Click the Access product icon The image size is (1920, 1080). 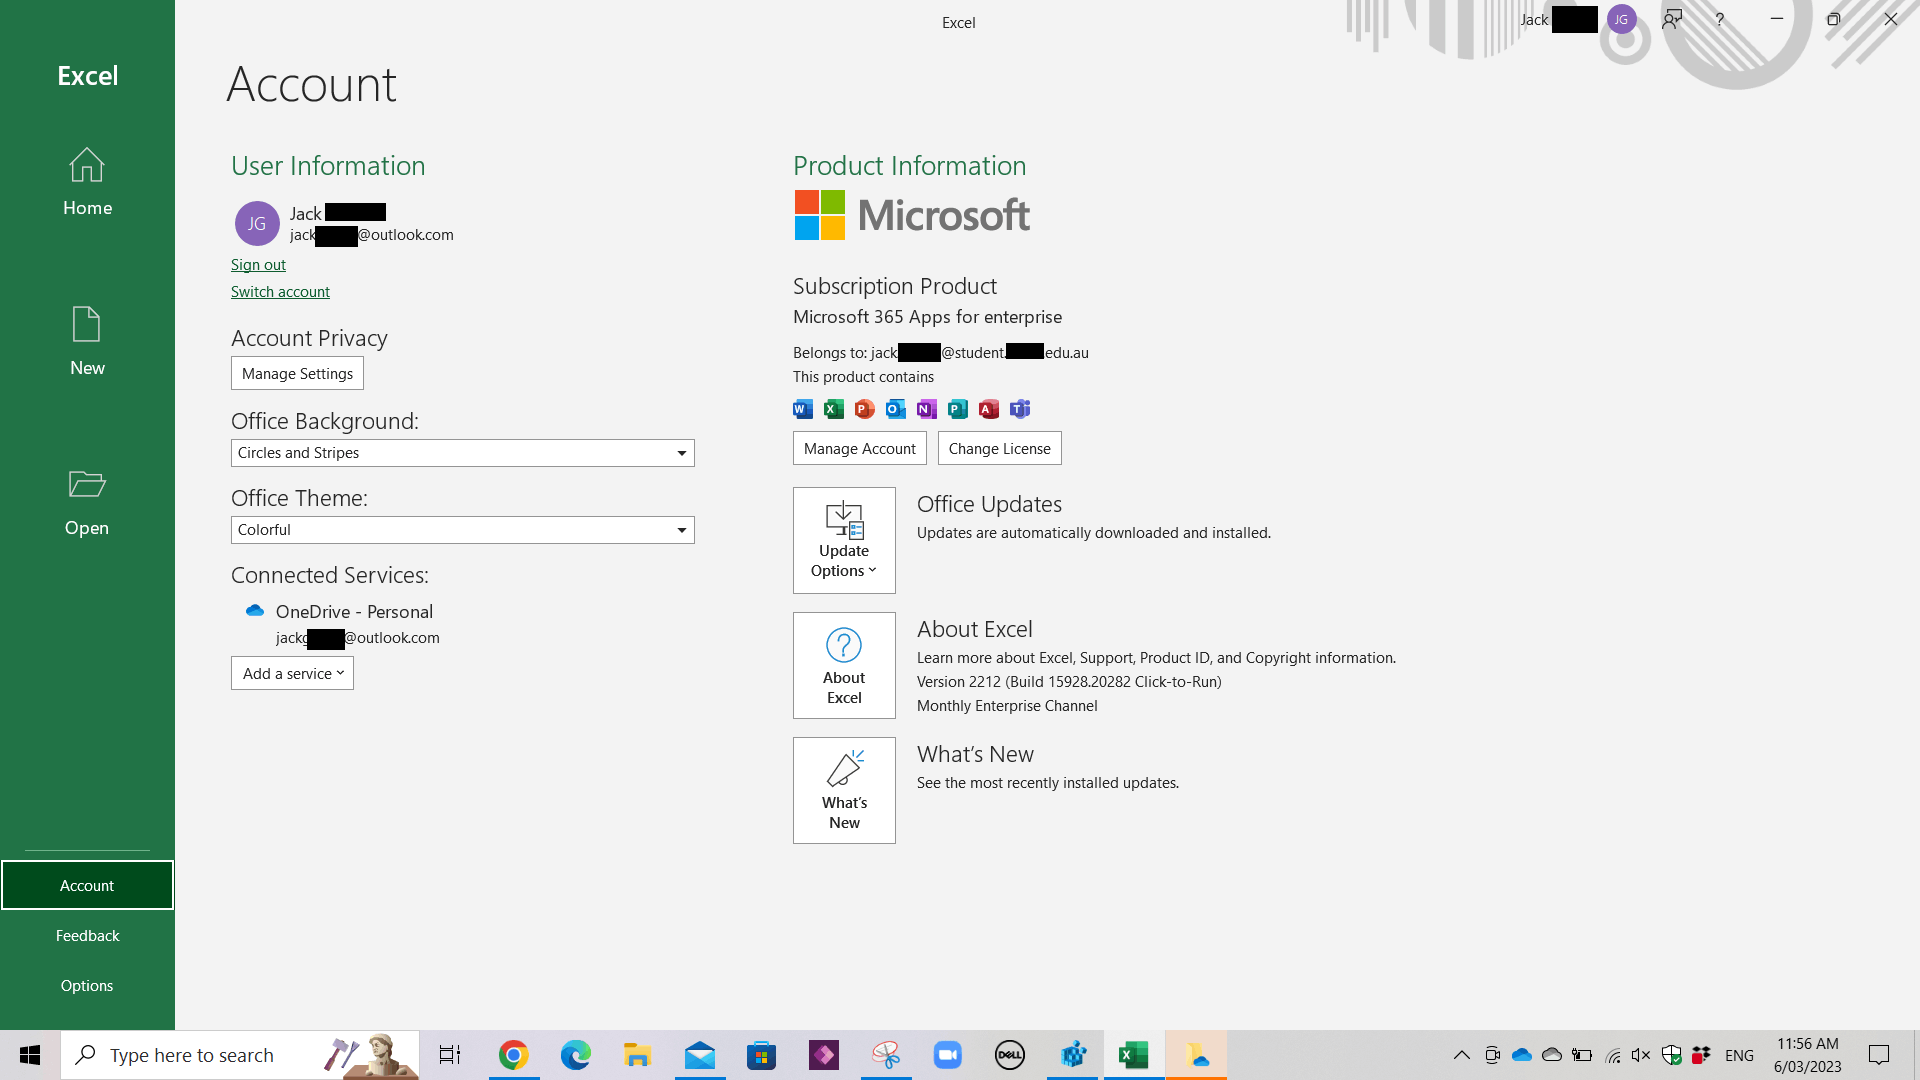[x=989, y=408]
